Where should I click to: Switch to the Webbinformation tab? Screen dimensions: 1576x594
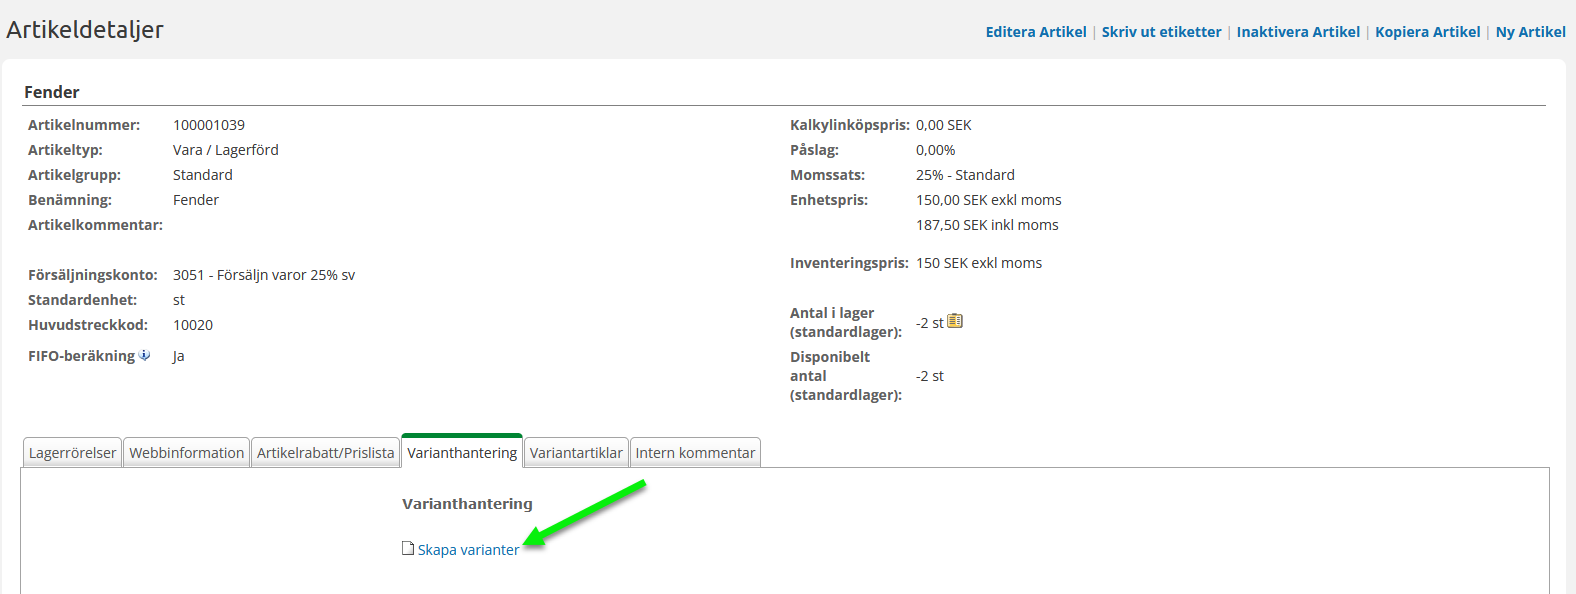pyautogui.click(x=186, y=453)
